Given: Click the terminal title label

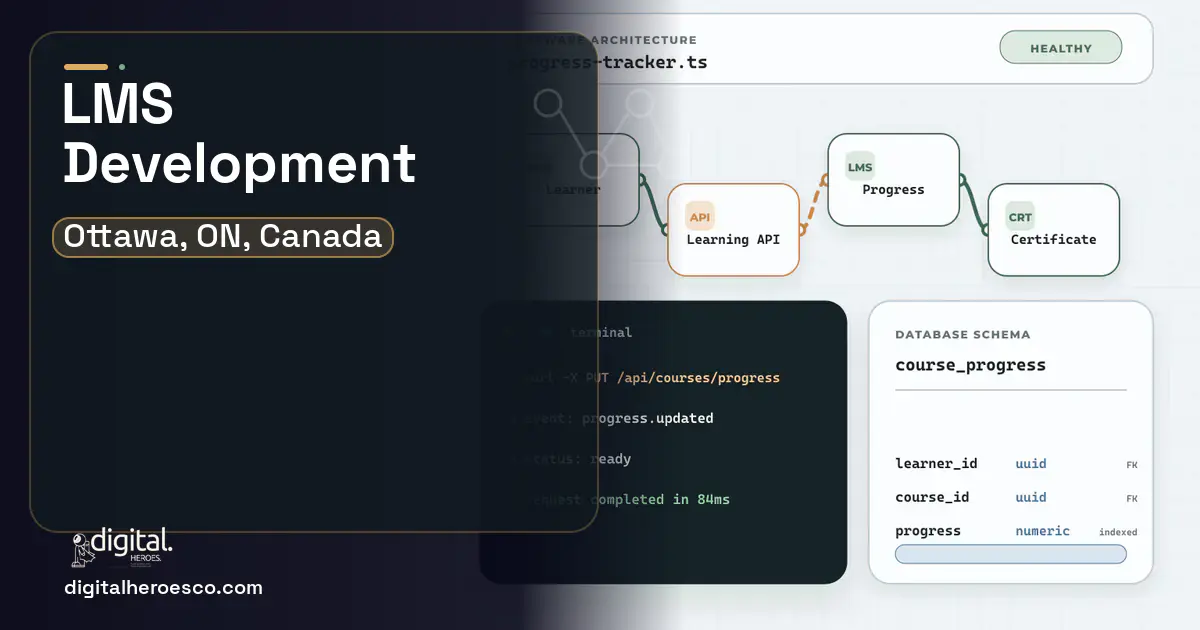Looking at the screenshot, I should (601, 332).
